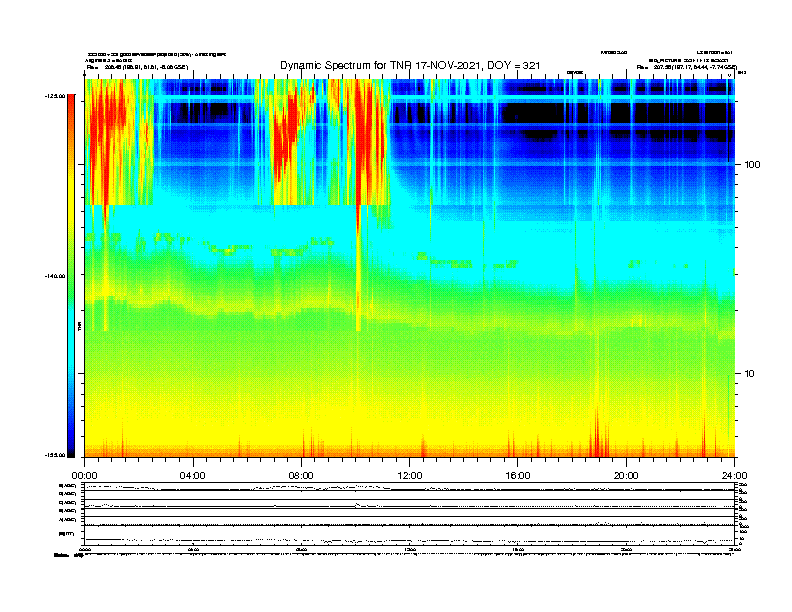The image size is (792, 612).
Task: Click the '00:00' time axis label under the spectrum
Action: pos(84,476)
